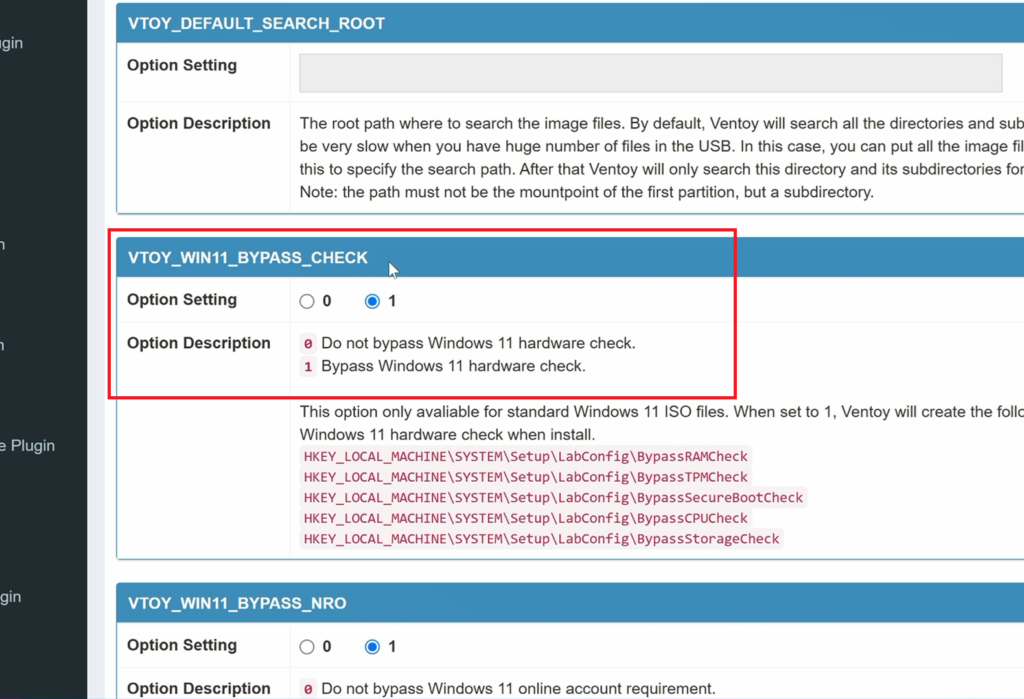Screen dimensions: 1024x699
Task: Click the VTOY_DEFAULT_SEARCH_ROOT panel header
Action: click(x=569, y=24)
